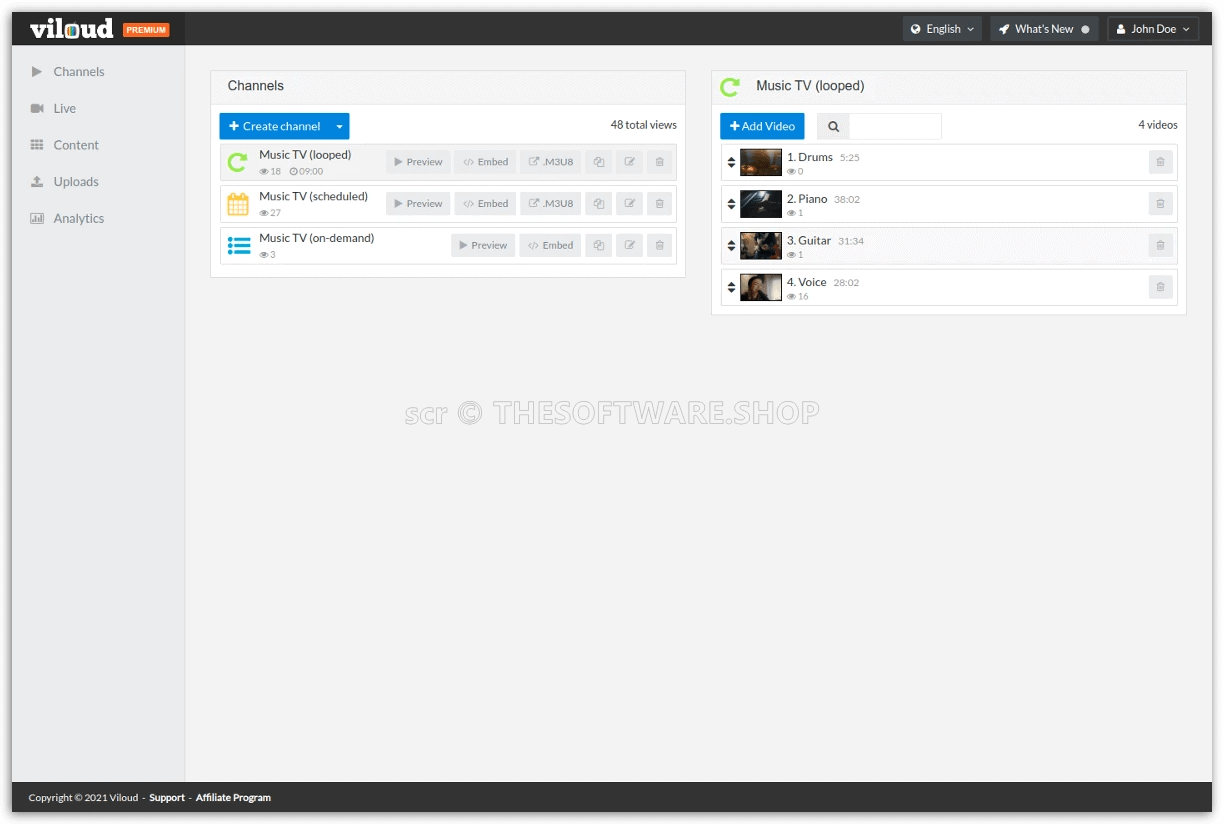
Task: Open the Affiliate Program footer link
Action: 233,798
